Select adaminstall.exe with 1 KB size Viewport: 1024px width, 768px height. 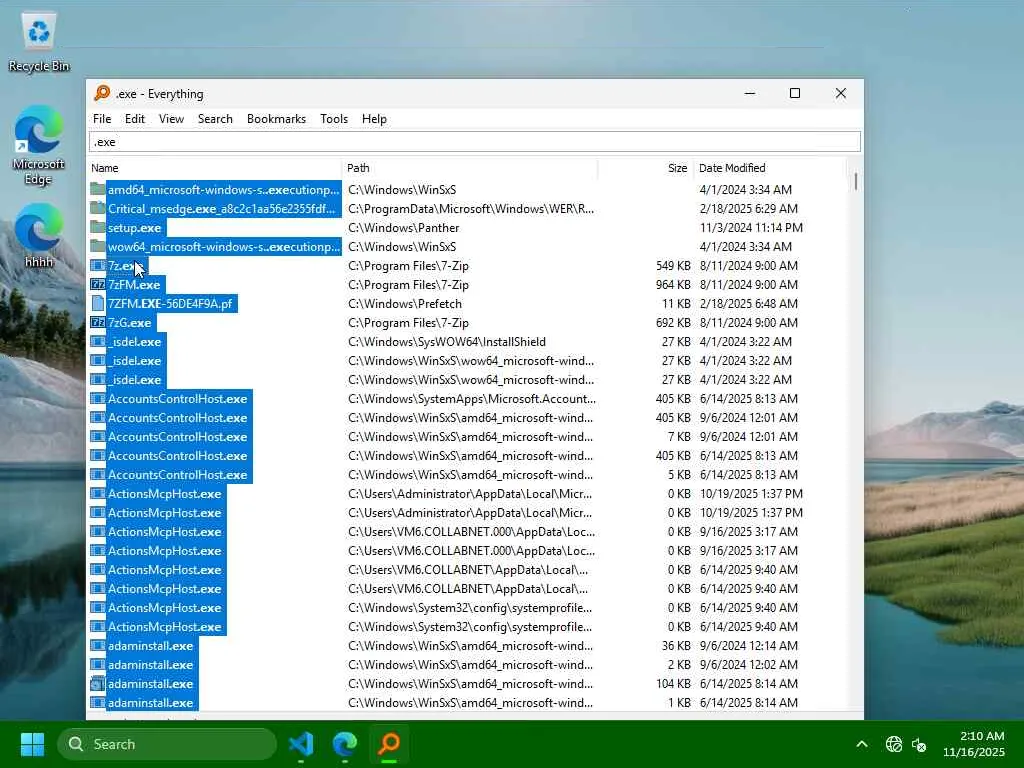pyautogui.click(x=150, y=703)
